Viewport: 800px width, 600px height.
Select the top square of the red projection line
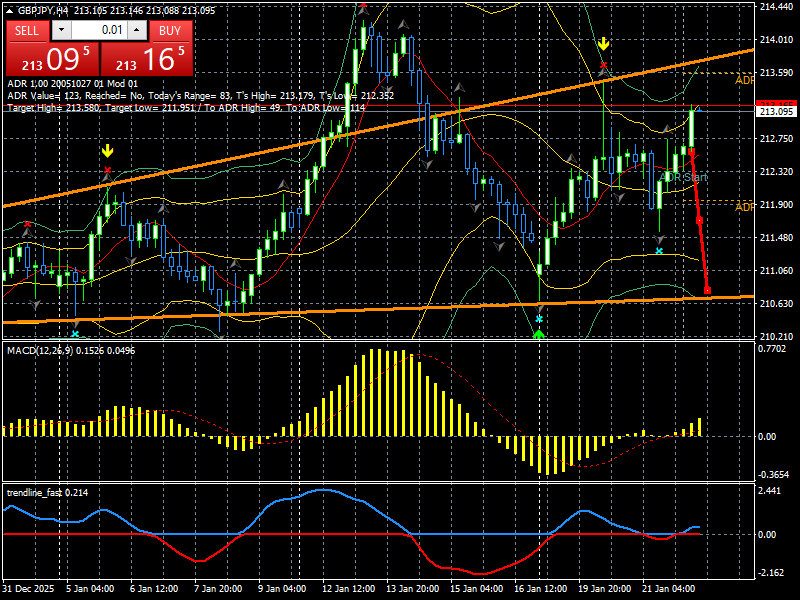point(692,152)
